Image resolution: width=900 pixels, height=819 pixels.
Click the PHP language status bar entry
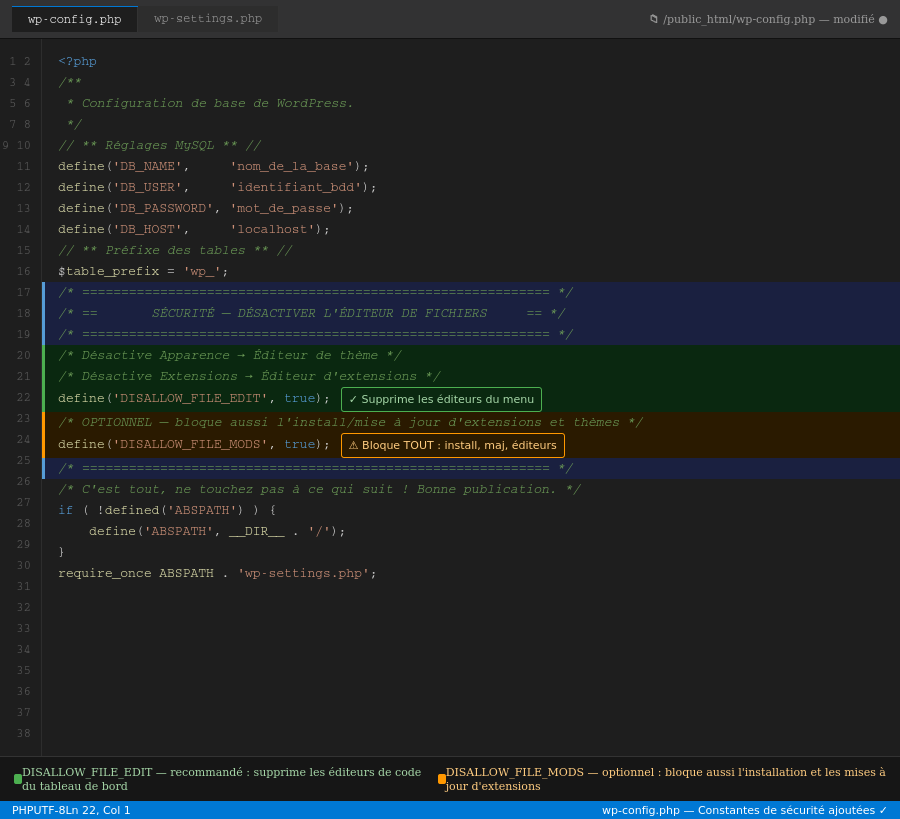(22, 810)
